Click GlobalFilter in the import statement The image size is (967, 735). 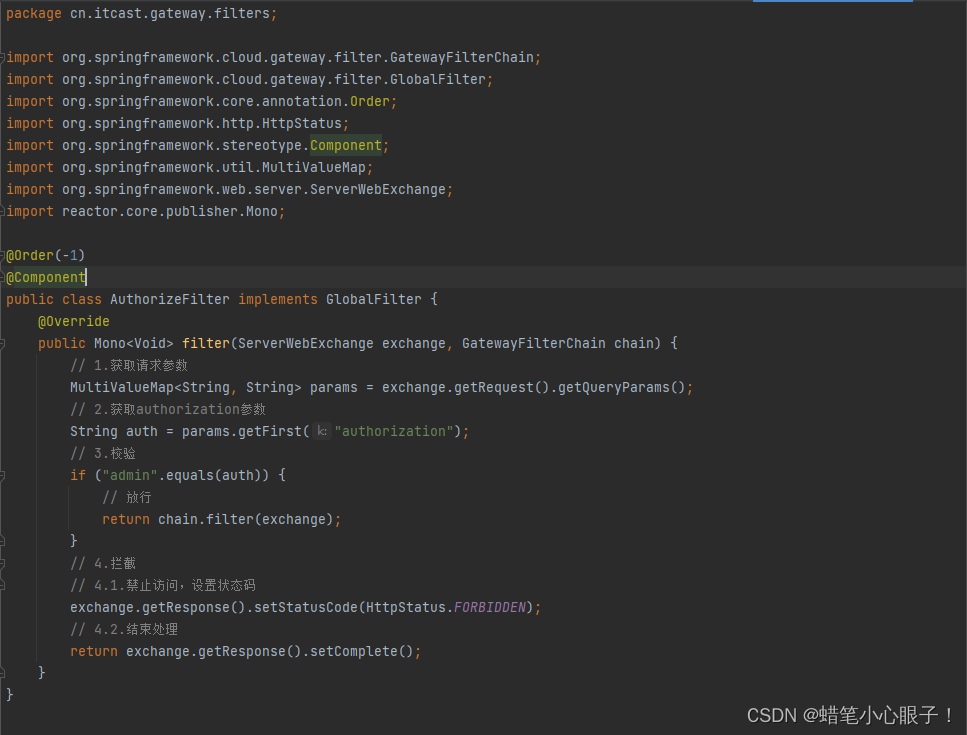tap(438, 80)
